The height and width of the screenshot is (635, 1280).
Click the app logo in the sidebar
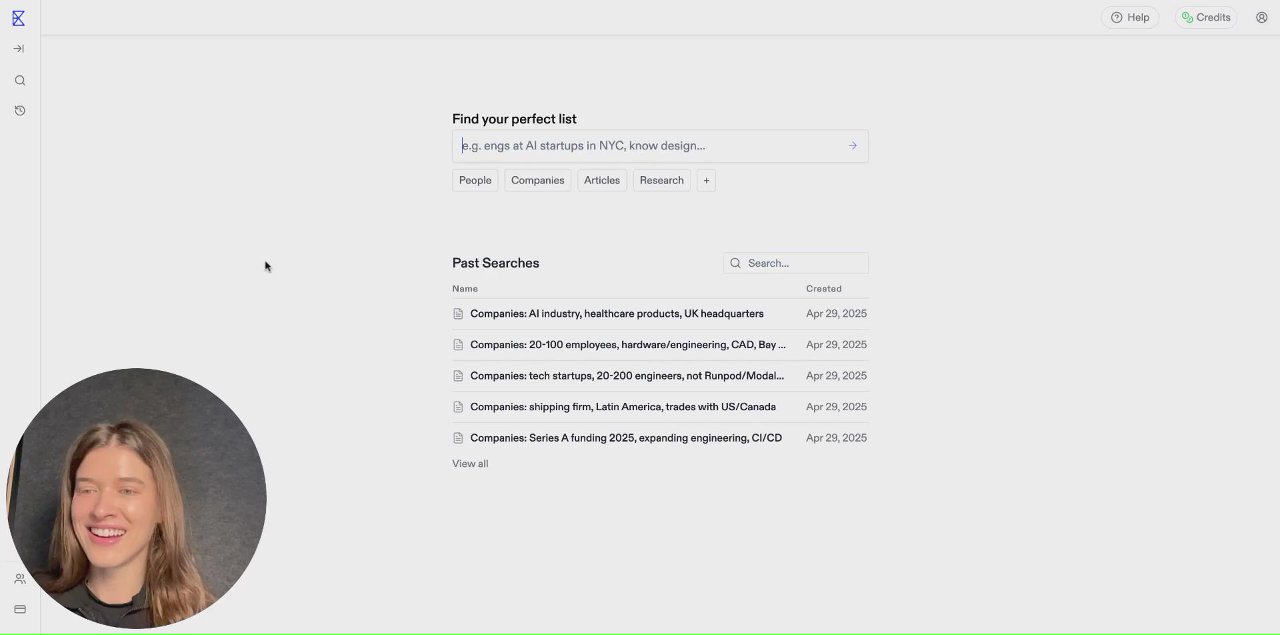tap(18, 18)
